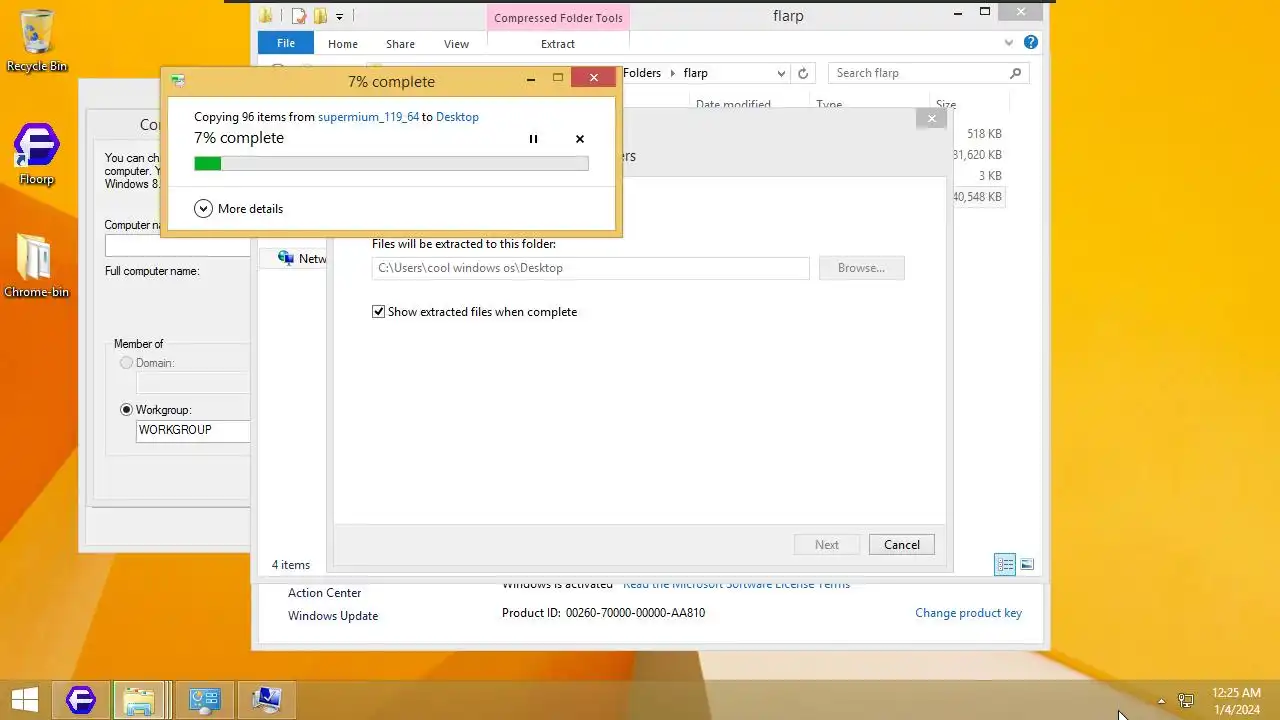Maximize the copy progress dialog

coord(558,78)
